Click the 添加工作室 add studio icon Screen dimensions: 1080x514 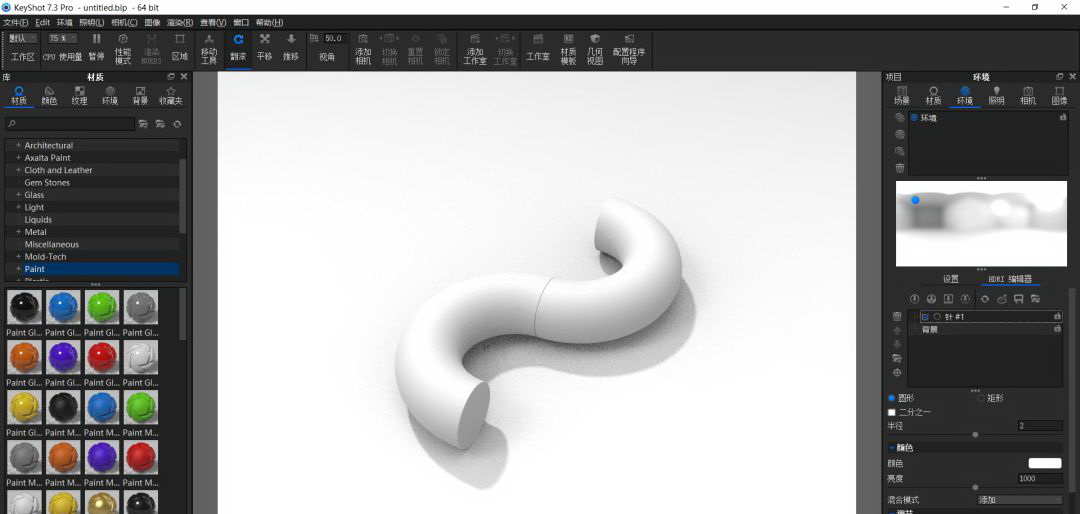point(475,39)
